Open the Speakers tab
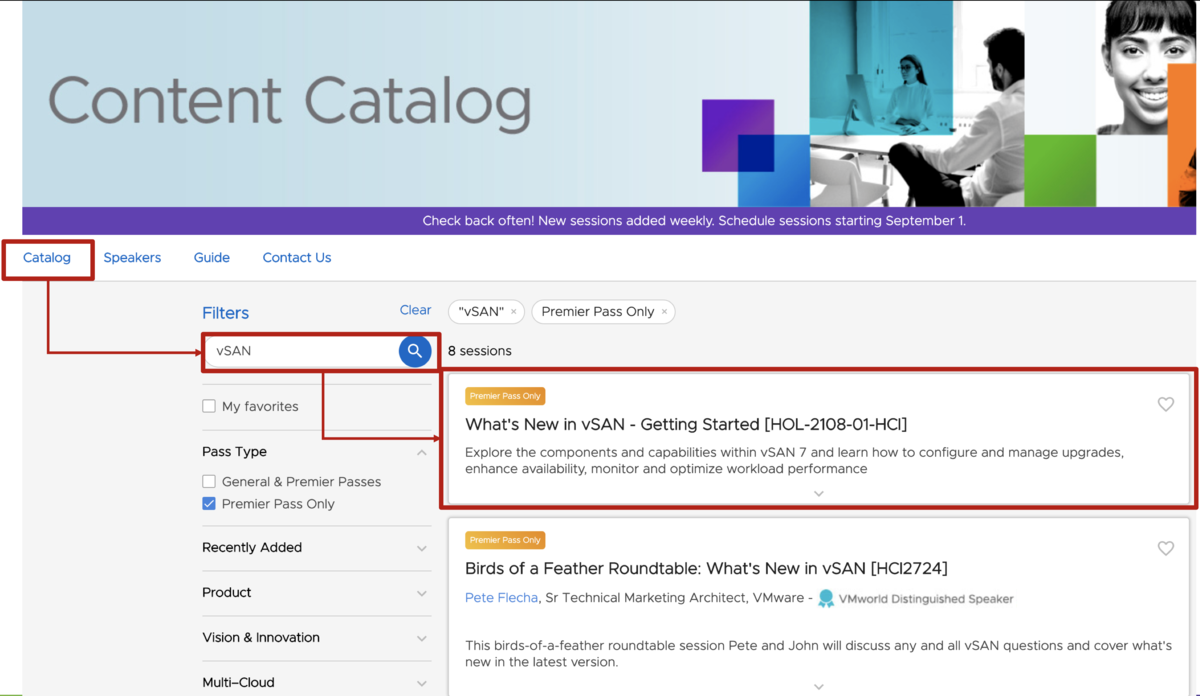This screenshot has width=1200, height=696. [132, 258]
